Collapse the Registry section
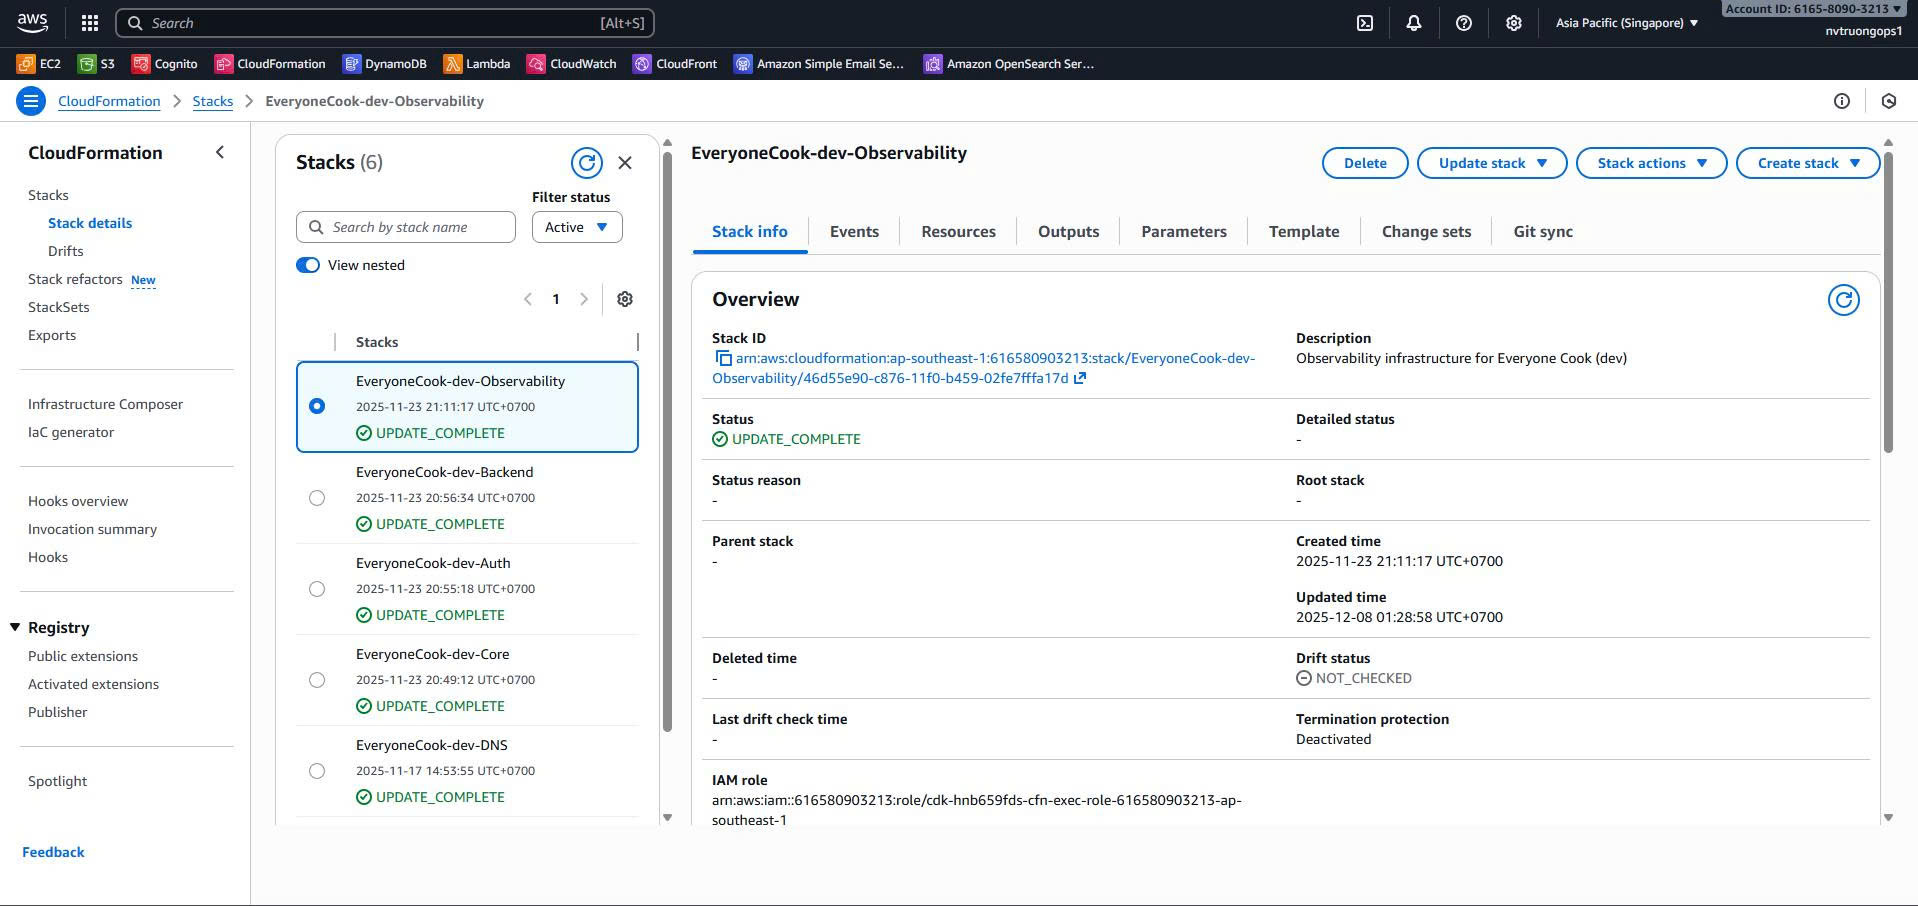The width and height of the screenshot is (1918, 906). [x=15, y=627]
